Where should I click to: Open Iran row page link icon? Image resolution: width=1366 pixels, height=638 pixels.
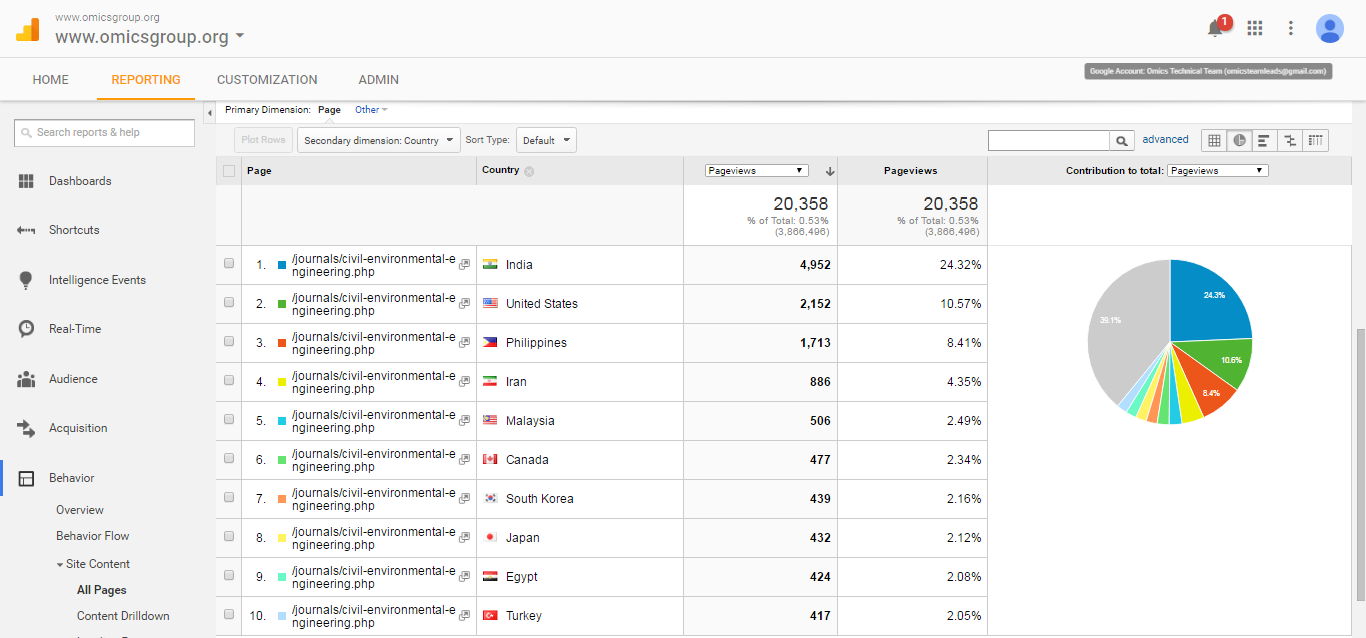click(464, 382)
